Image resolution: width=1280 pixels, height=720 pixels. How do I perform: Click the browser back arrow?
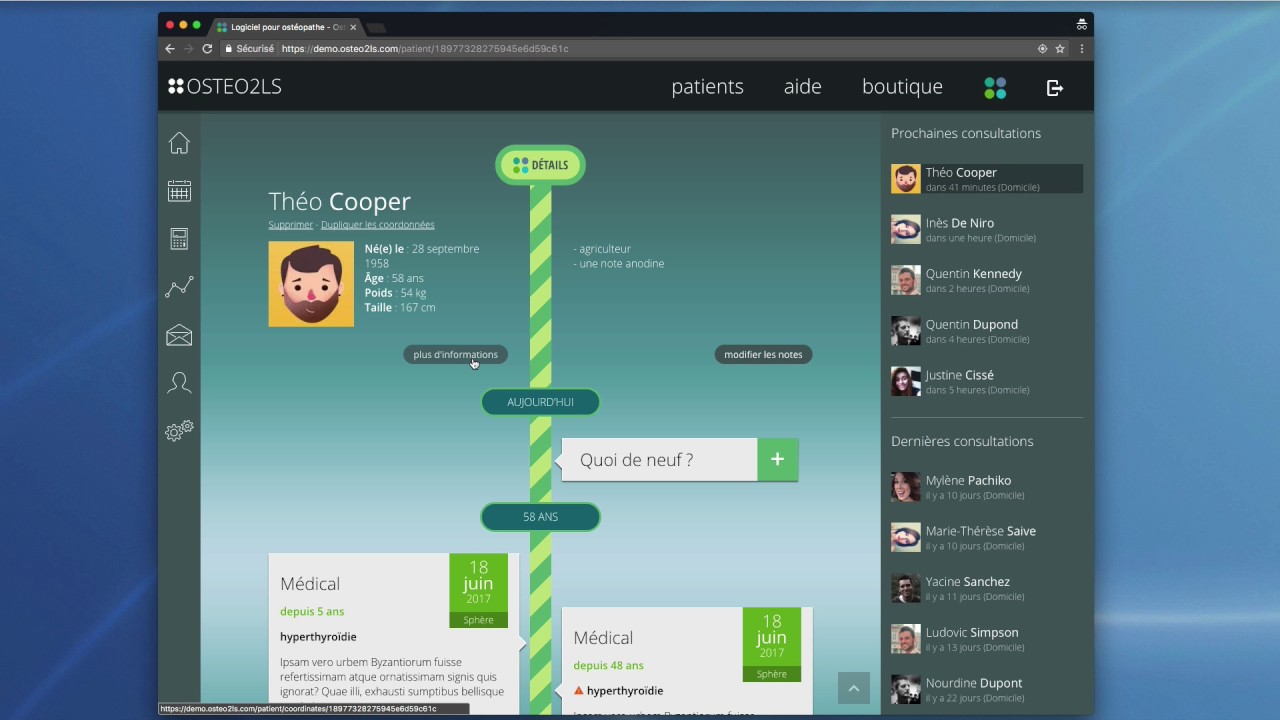(170, 48)
